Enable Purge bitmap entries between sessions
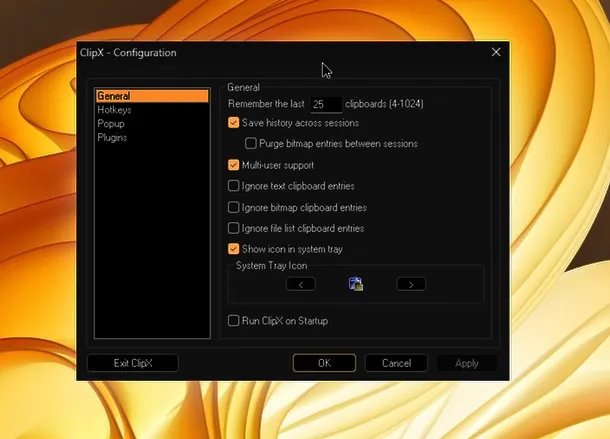The width and height of the screenshot is (610, 439). coord(251,143)
